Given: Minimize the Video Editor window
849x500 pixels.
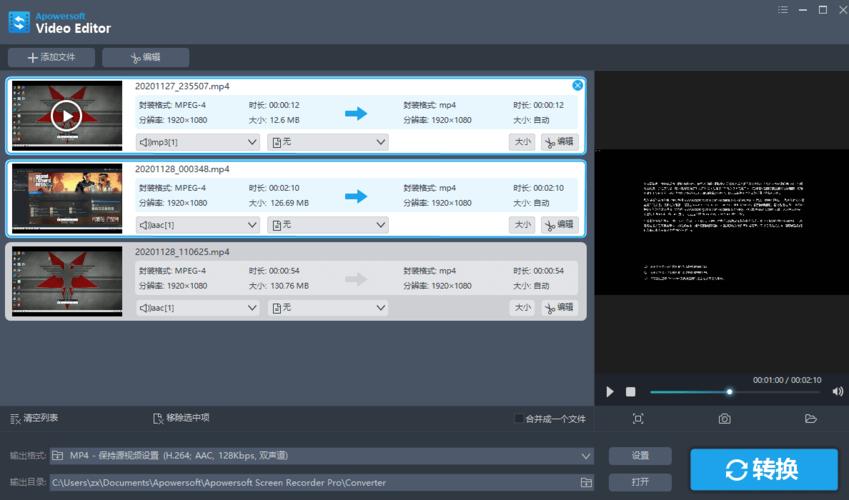Looking at the screenshot, I should pos(802,10).
